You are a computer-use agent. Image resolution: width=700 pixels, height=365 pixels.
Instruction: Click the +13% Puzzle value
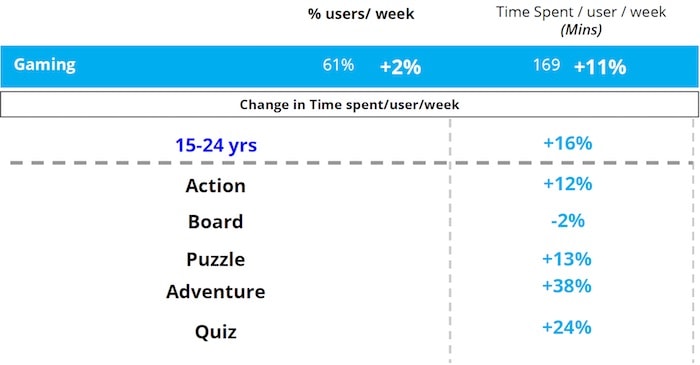click(x=567, y=259)
